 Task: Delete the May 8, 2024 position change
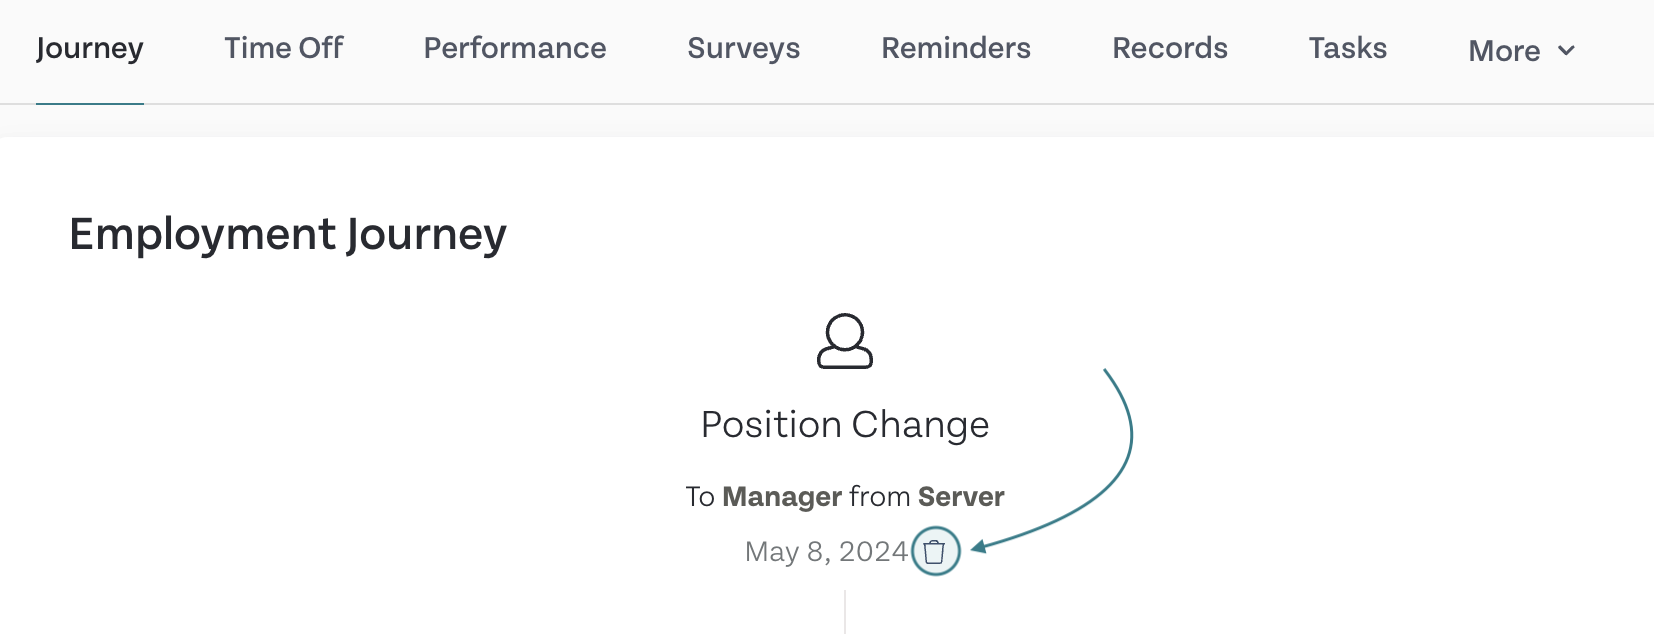pyautogui.click(x=935, y=551)
